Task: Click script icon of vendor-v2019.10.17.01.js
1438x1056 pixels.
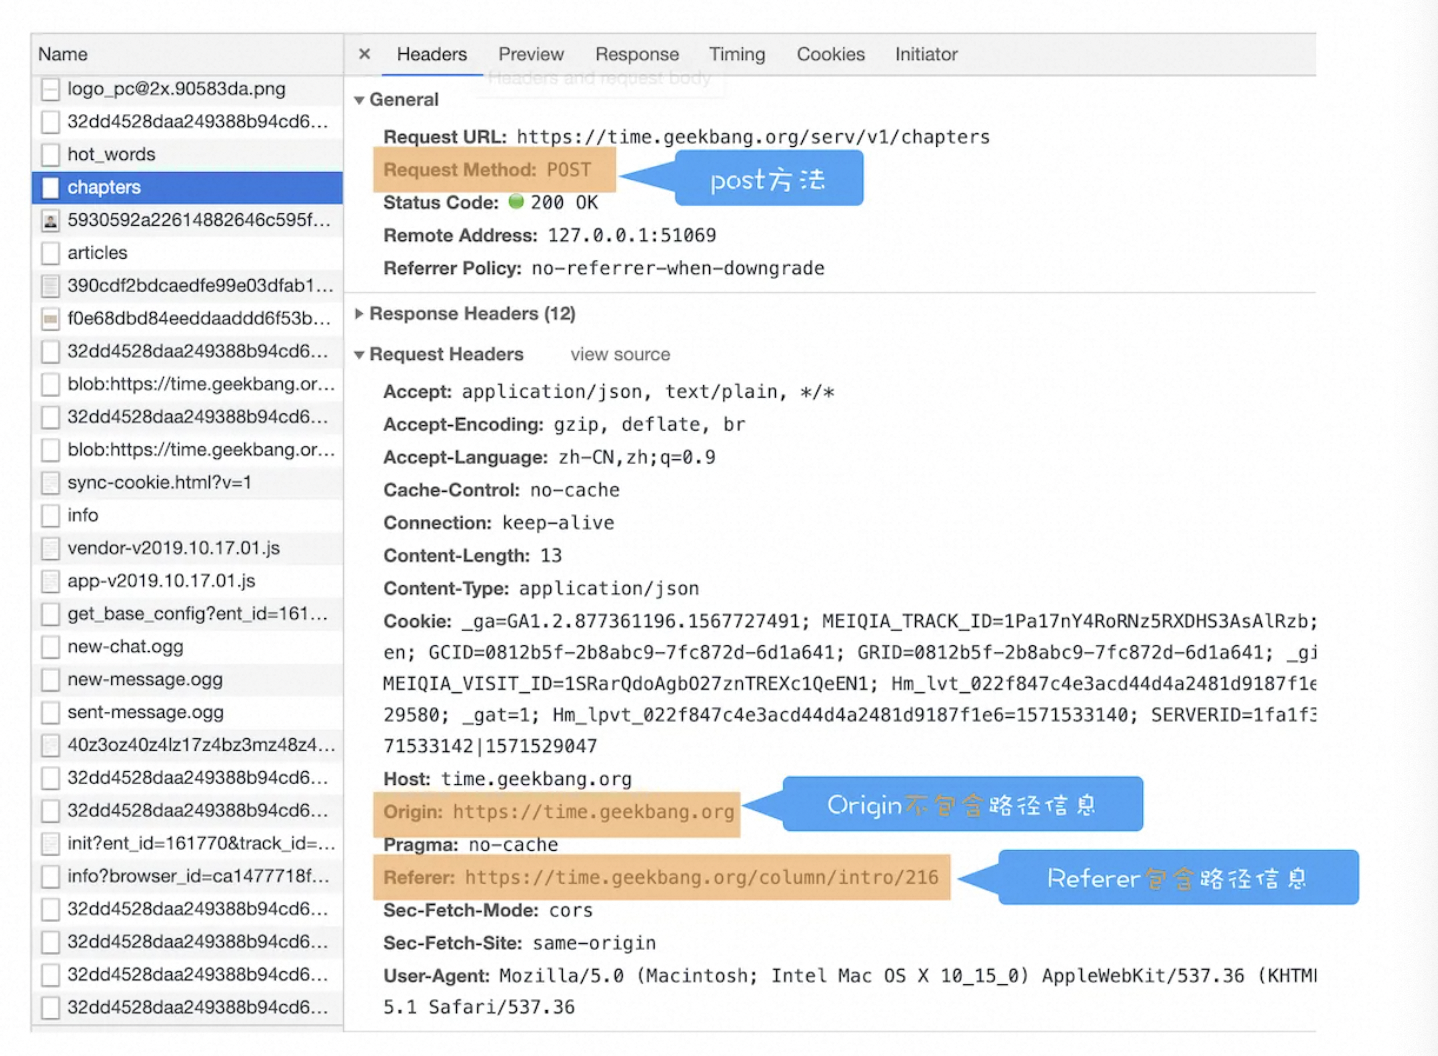Action: click(50, 549)
